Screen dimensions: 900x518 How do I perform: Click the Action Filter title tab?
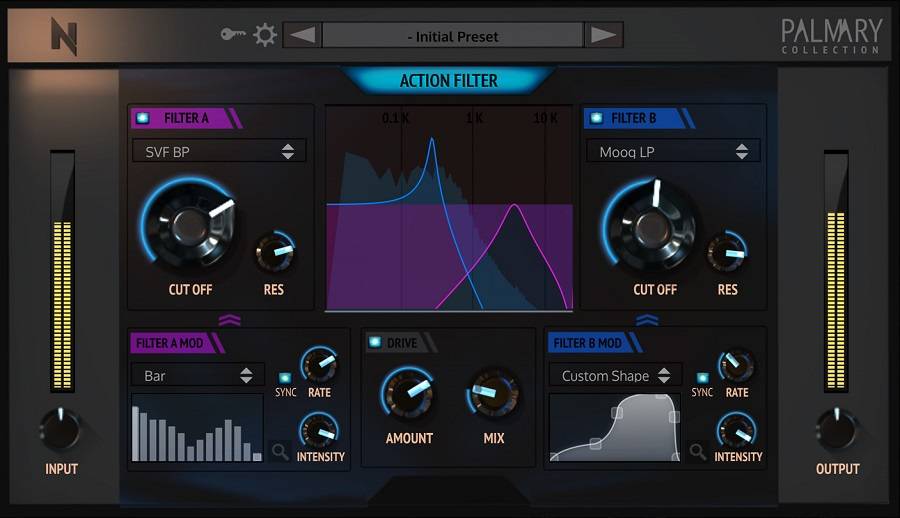[x=448, y=81]
